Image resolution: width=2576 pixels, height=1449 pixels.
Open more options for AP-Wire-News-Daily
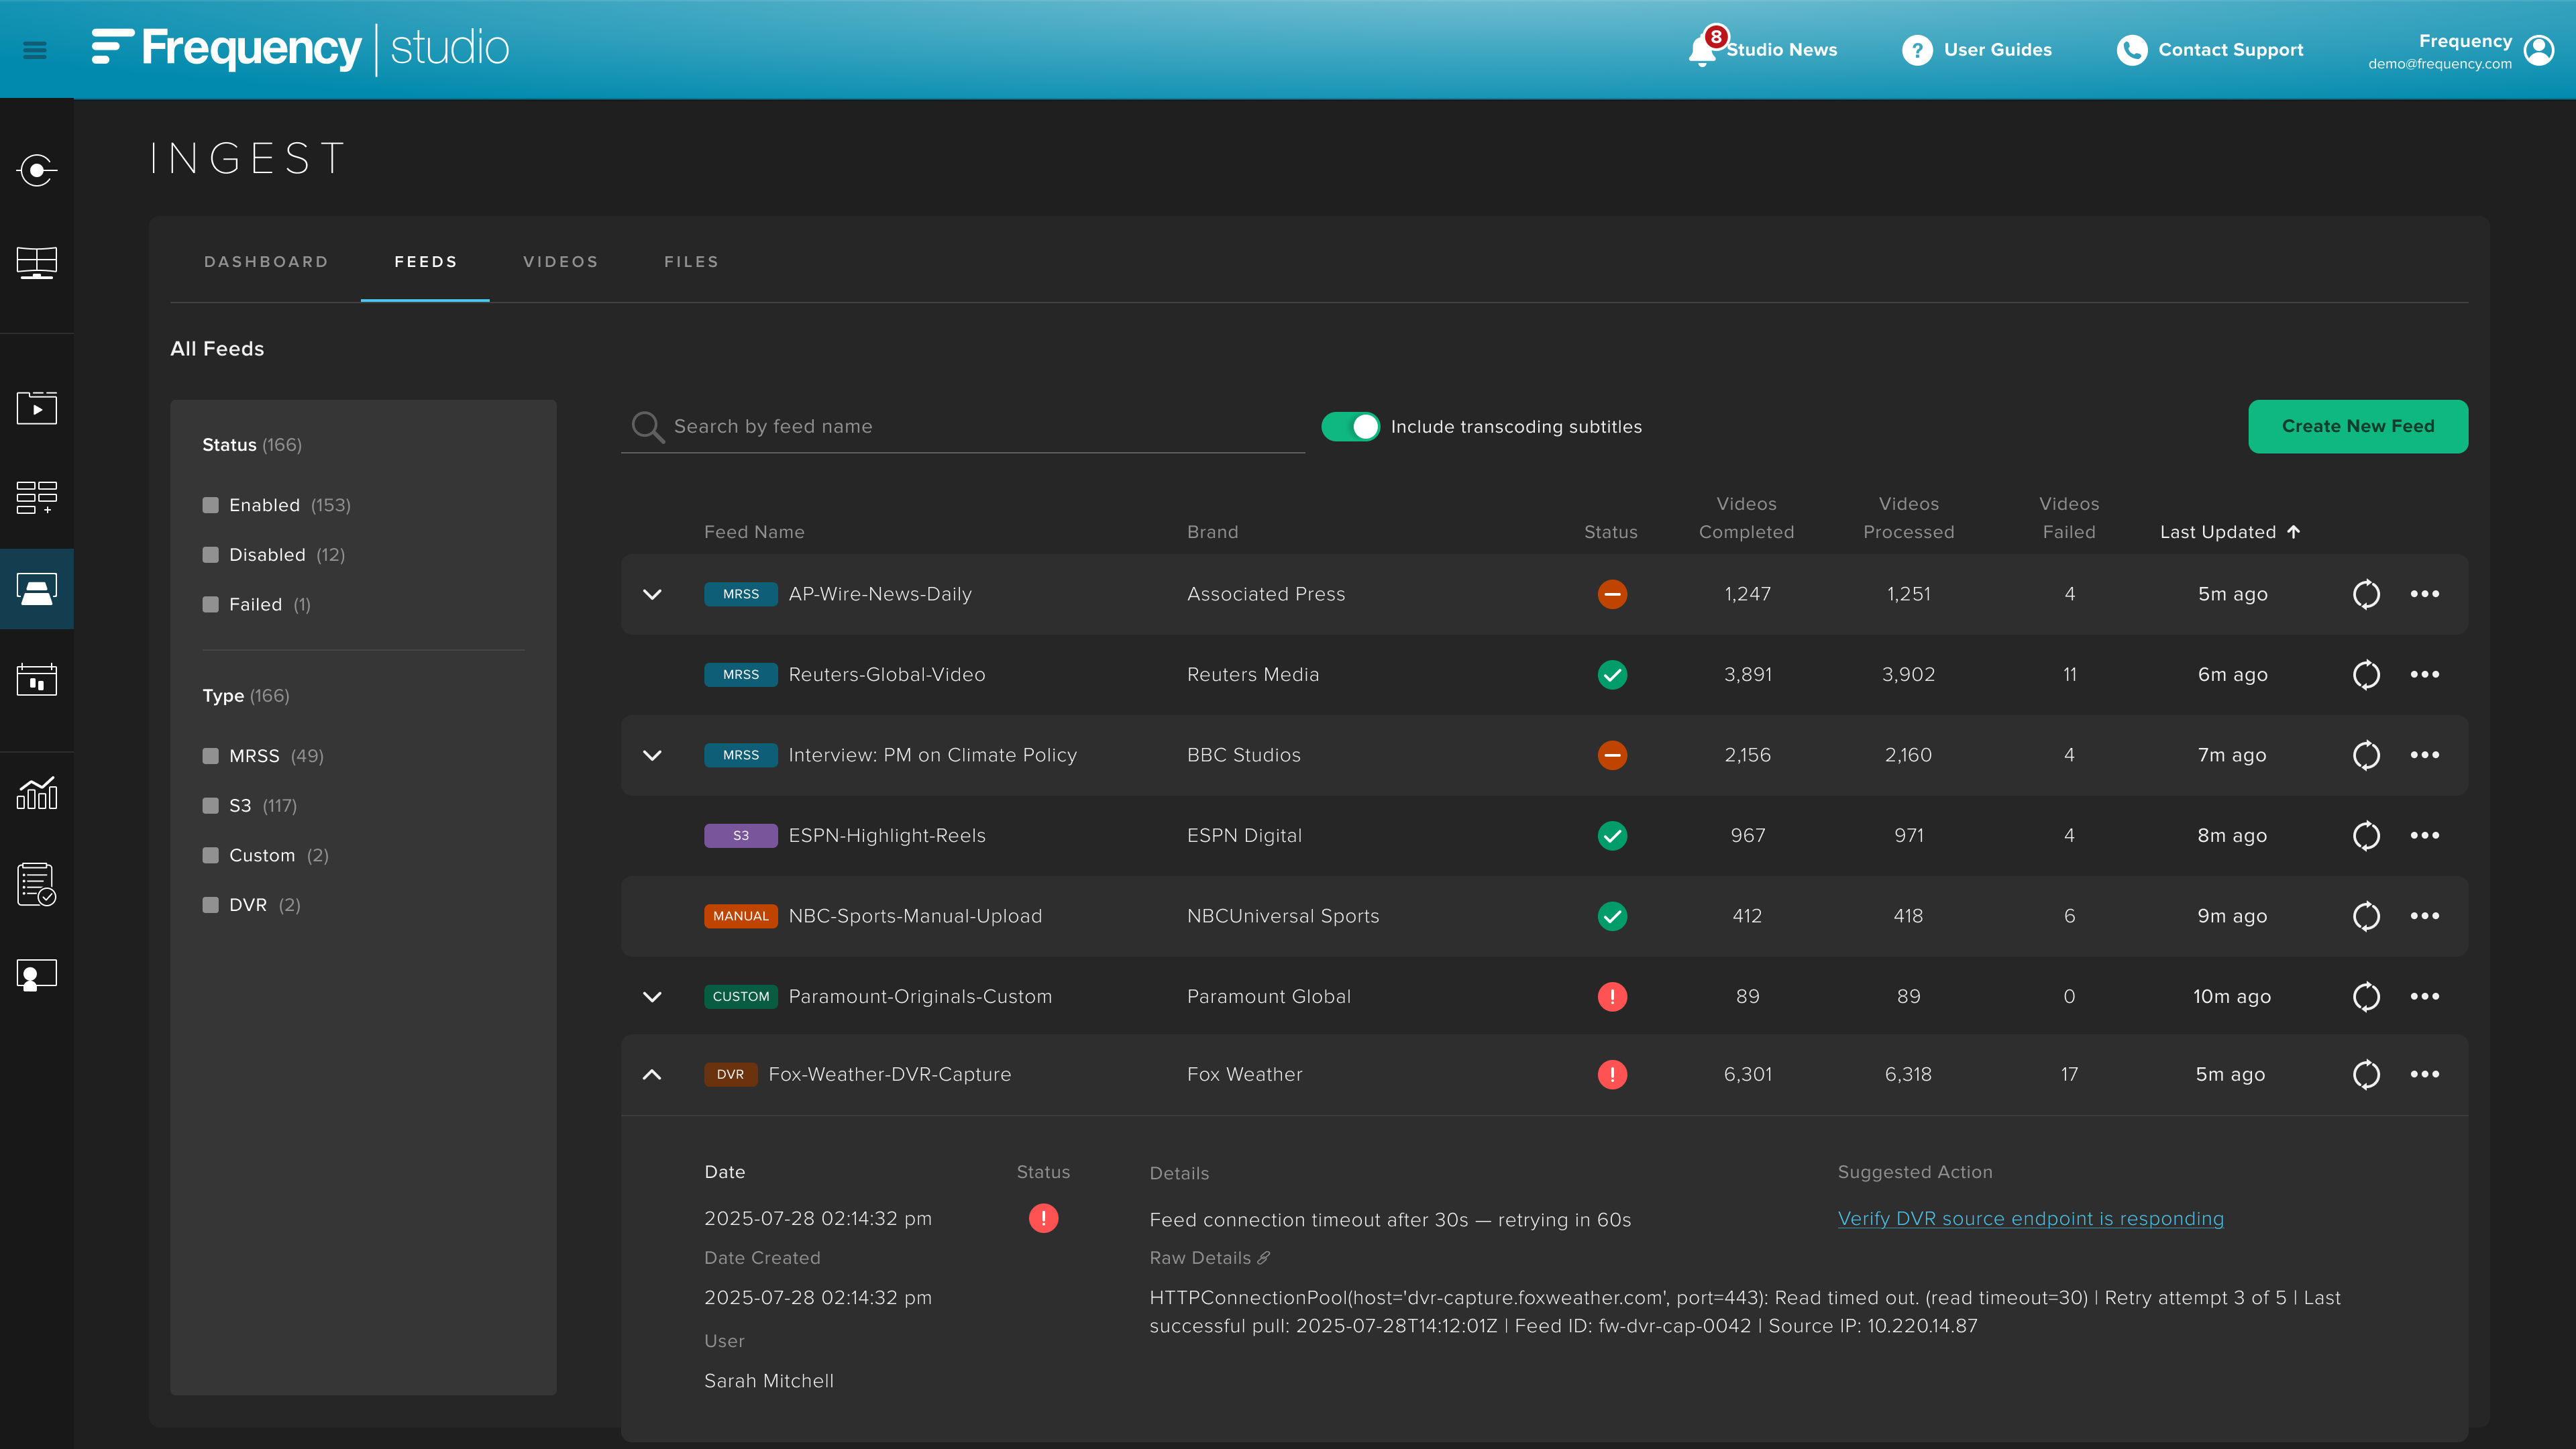pyautogui.click(x=2425, y=594)
